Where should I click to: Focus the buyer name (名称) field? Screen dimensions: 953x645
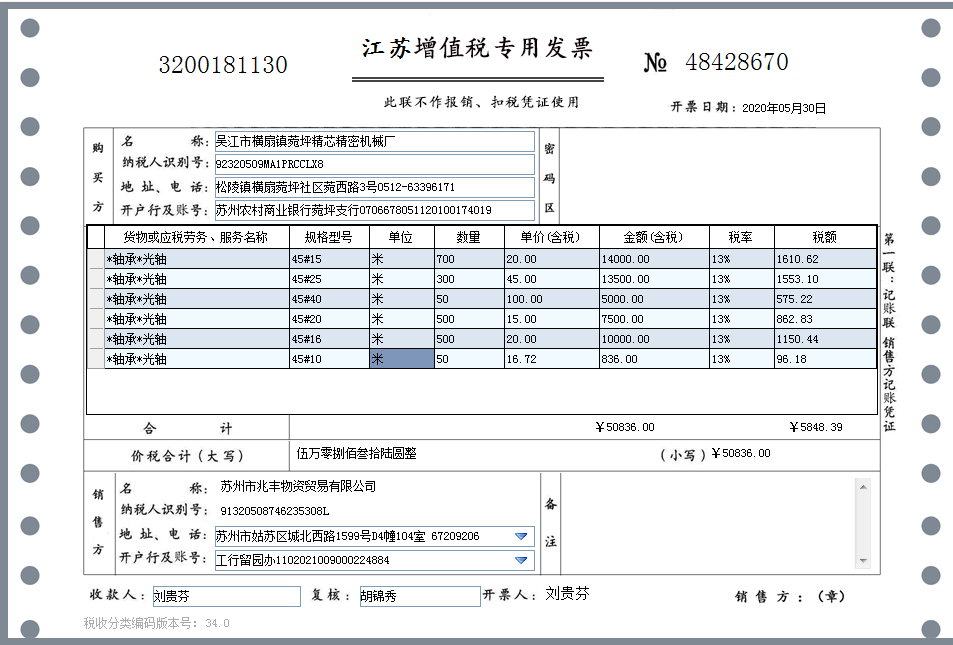click(374, 142)
